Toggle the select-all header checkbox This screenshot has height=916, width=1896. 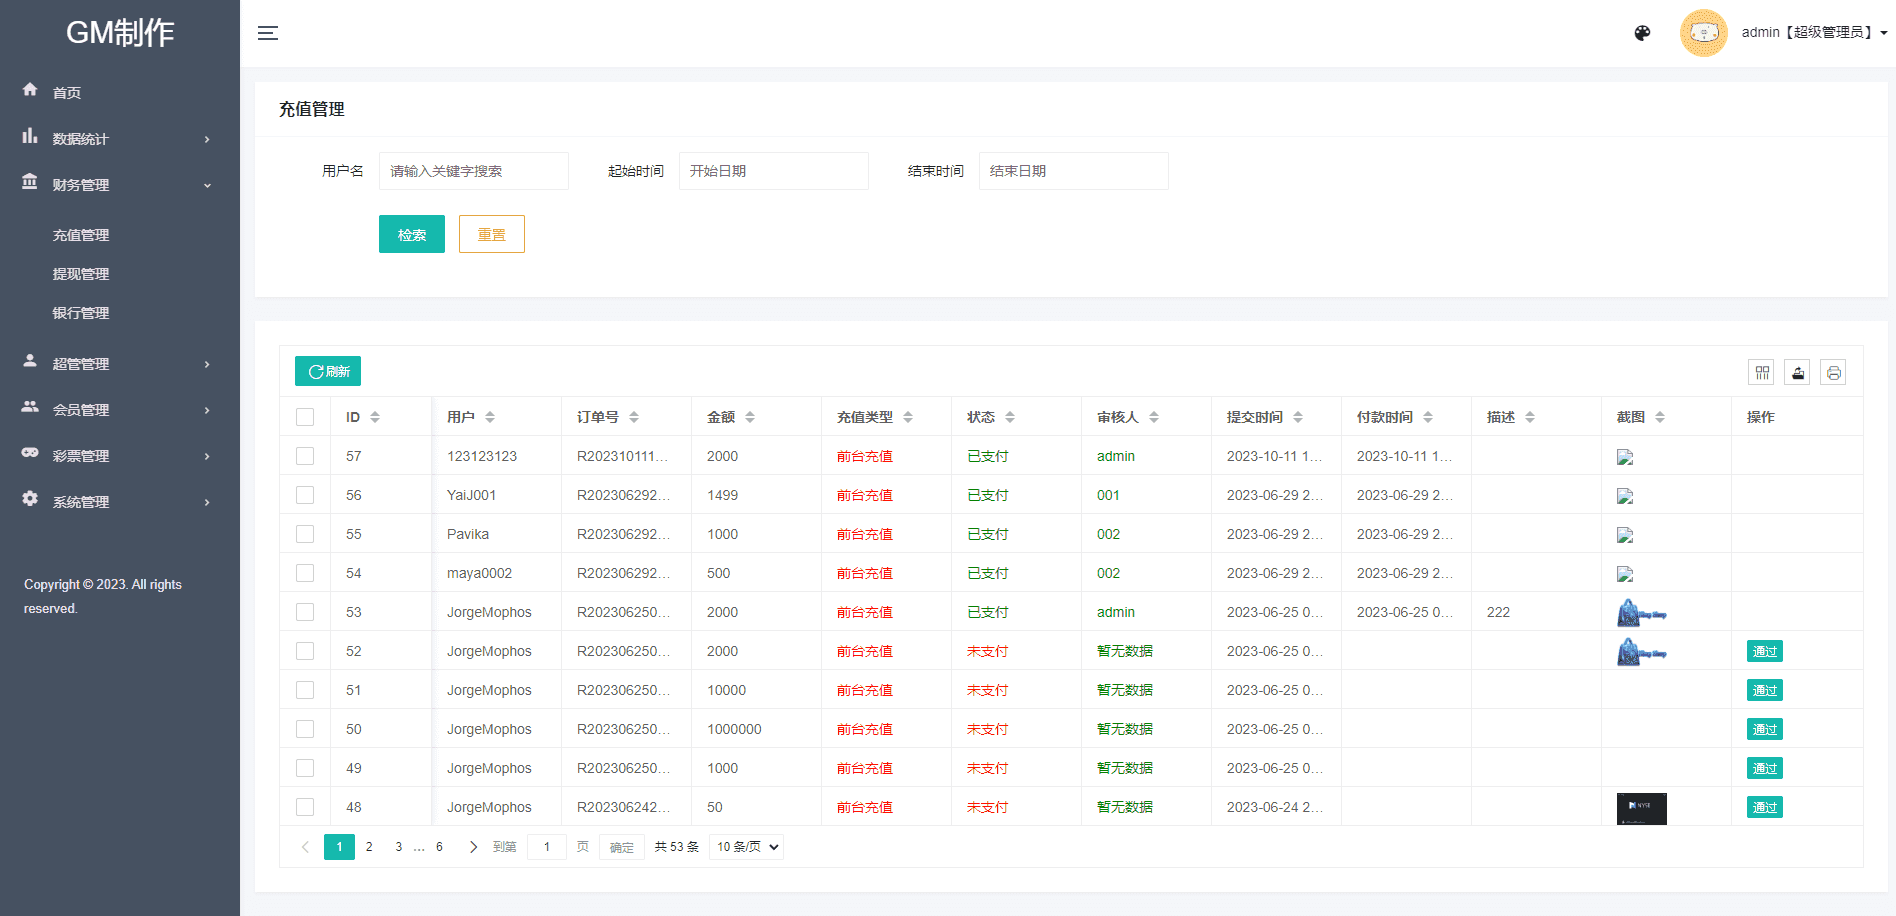point(305,417)
